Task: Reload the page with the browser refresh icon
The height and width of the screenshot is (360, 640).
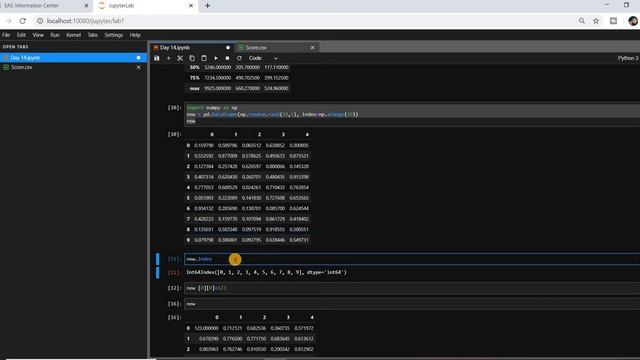Action: tap(23, 21)
